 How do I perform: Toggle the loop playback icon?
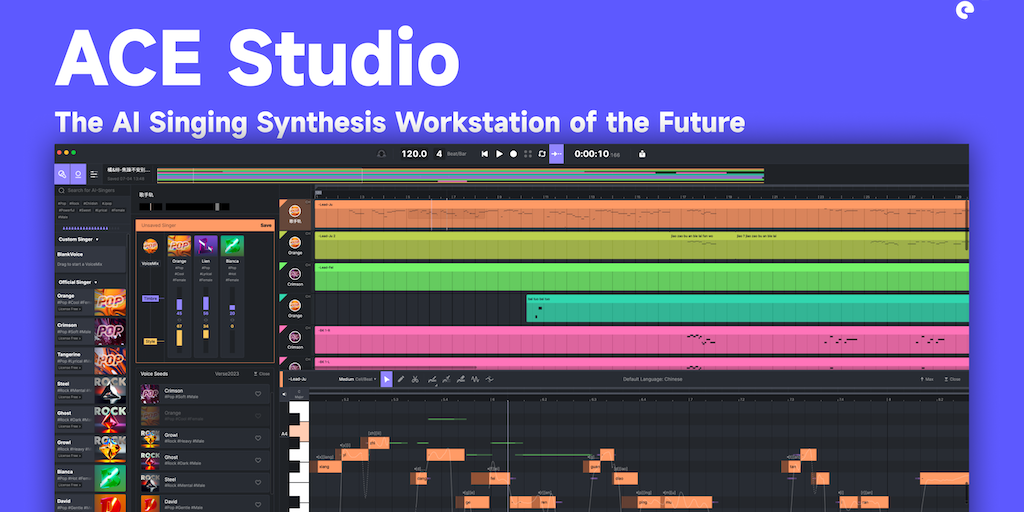[x=541, y=154]
